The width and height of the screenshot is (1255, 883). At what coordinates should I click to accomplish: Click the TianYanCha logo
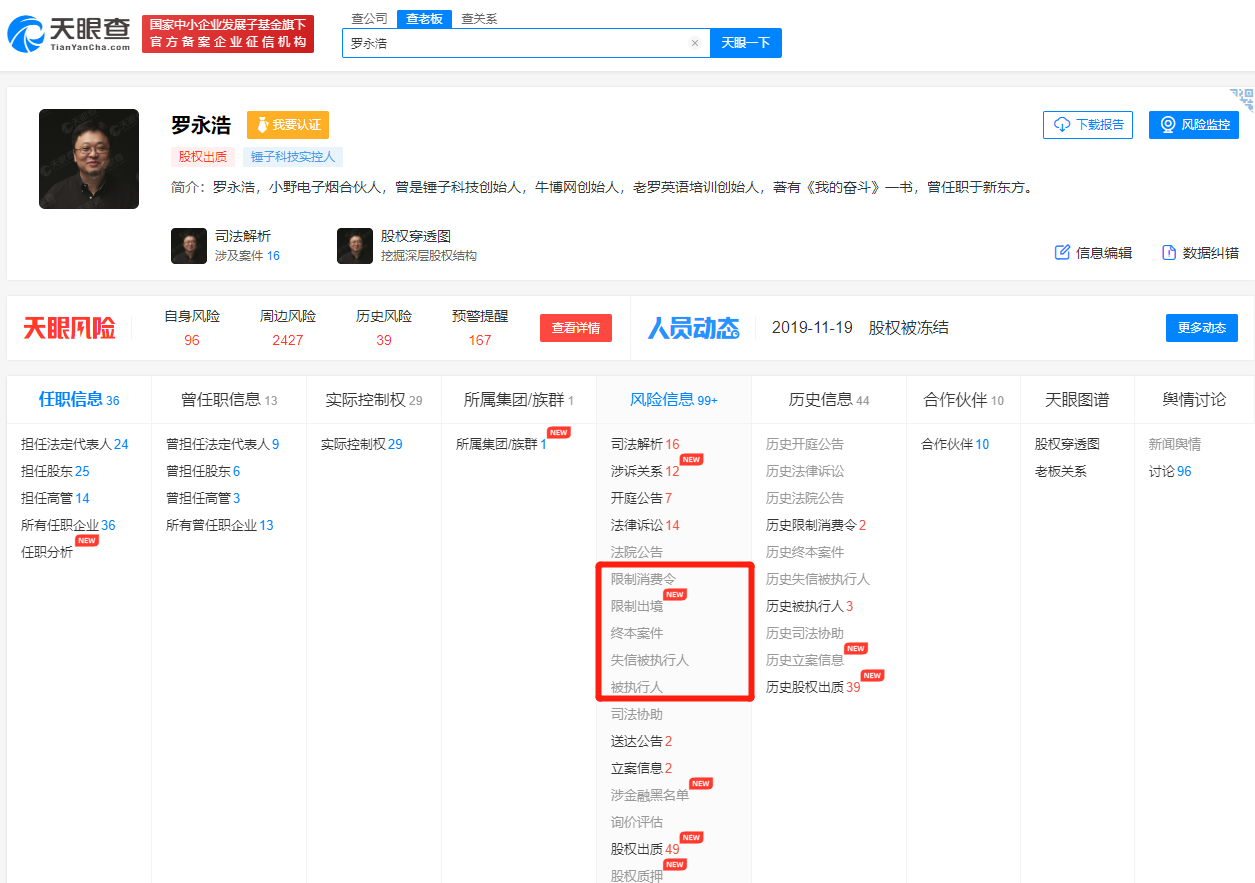[x=68, y=33]
